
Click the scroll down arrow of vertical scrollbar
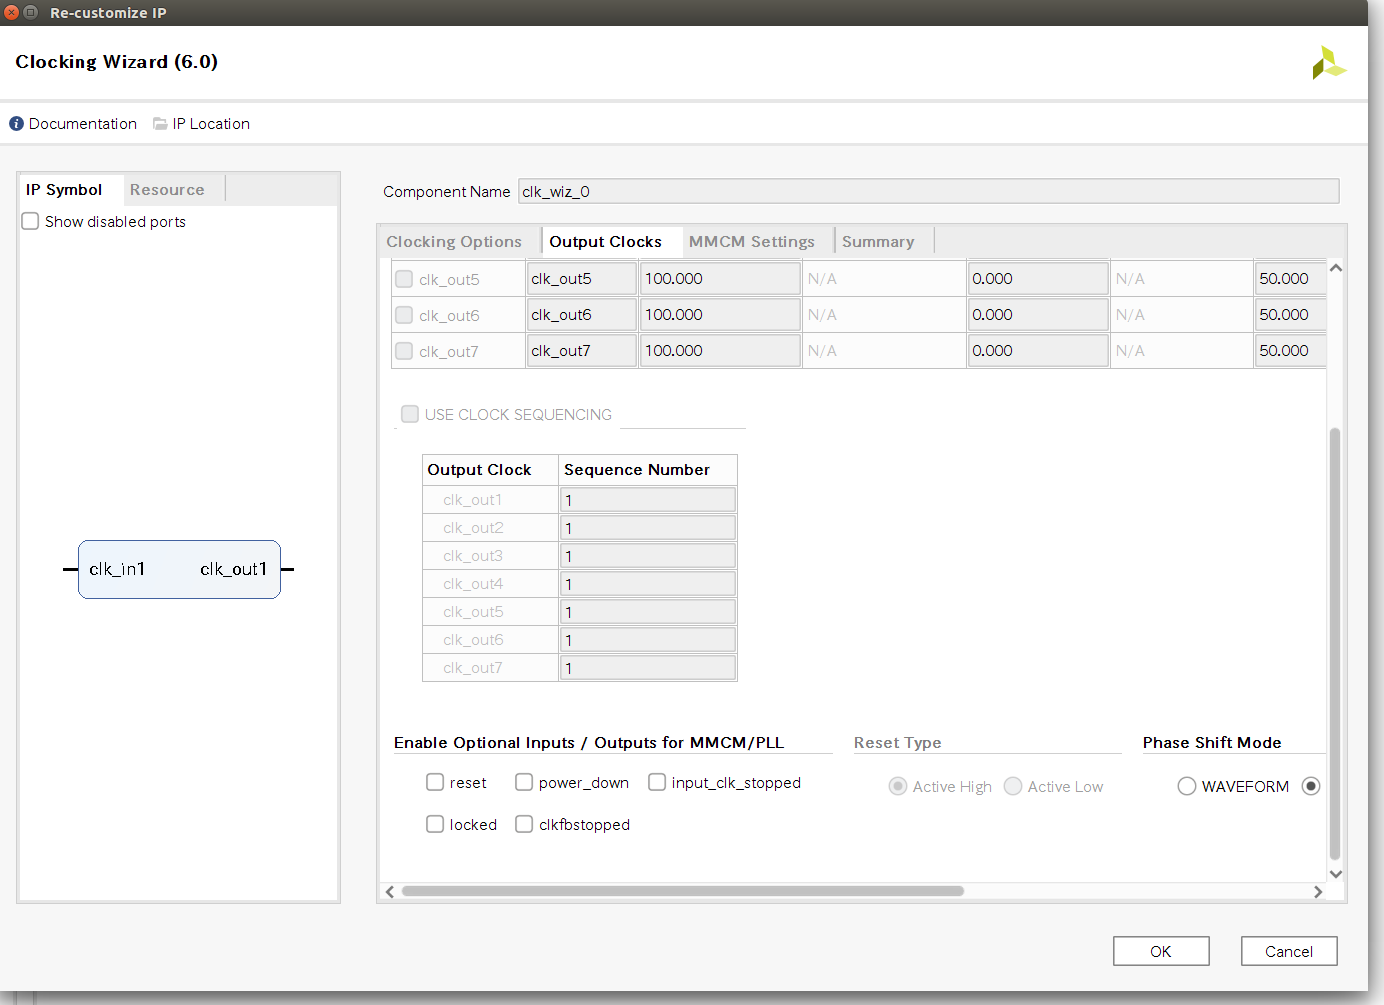click(1335, 874)
